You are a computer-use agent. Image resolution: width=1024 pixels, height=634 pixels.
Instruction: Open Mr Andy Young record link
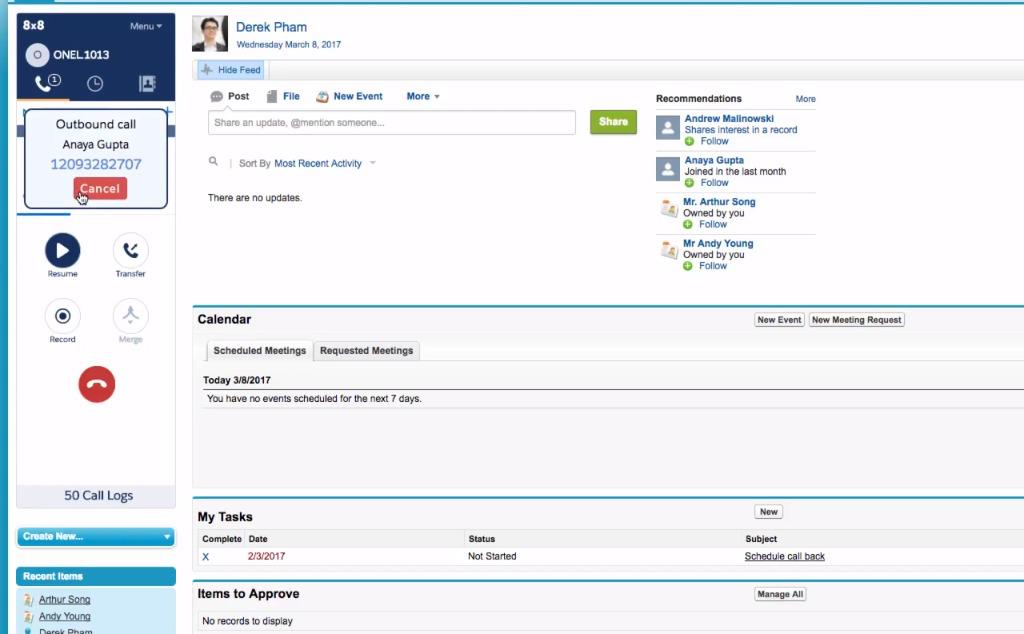point(718,244)
